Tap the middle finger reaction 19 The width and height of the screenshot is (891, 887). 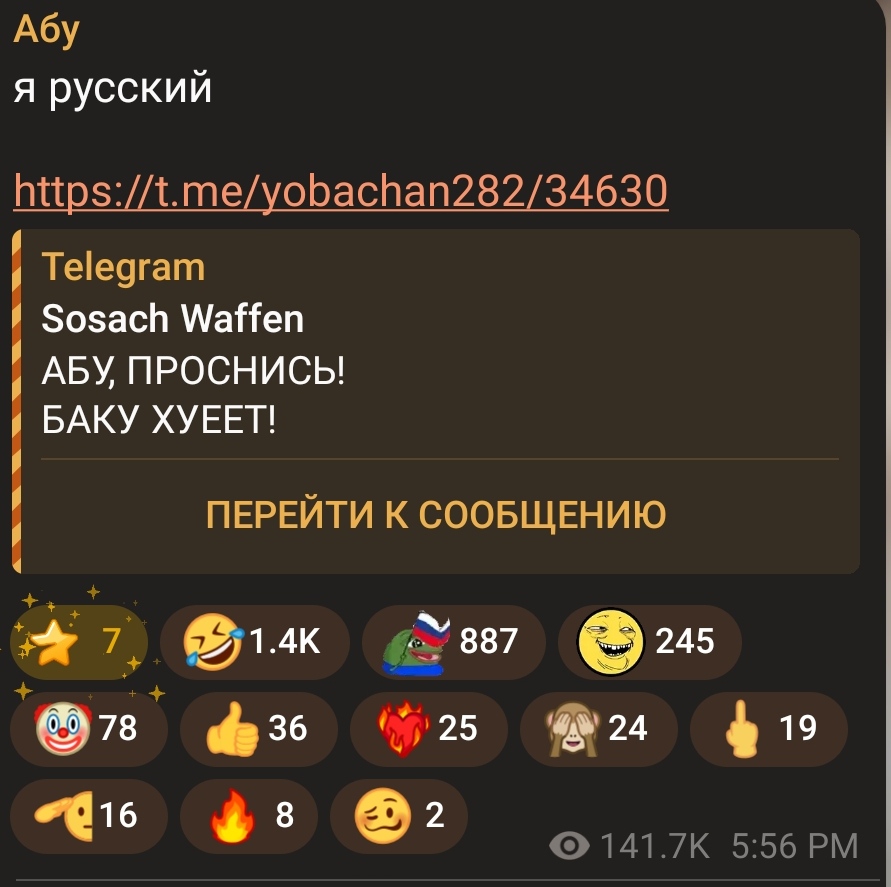[x=769, y=729]
